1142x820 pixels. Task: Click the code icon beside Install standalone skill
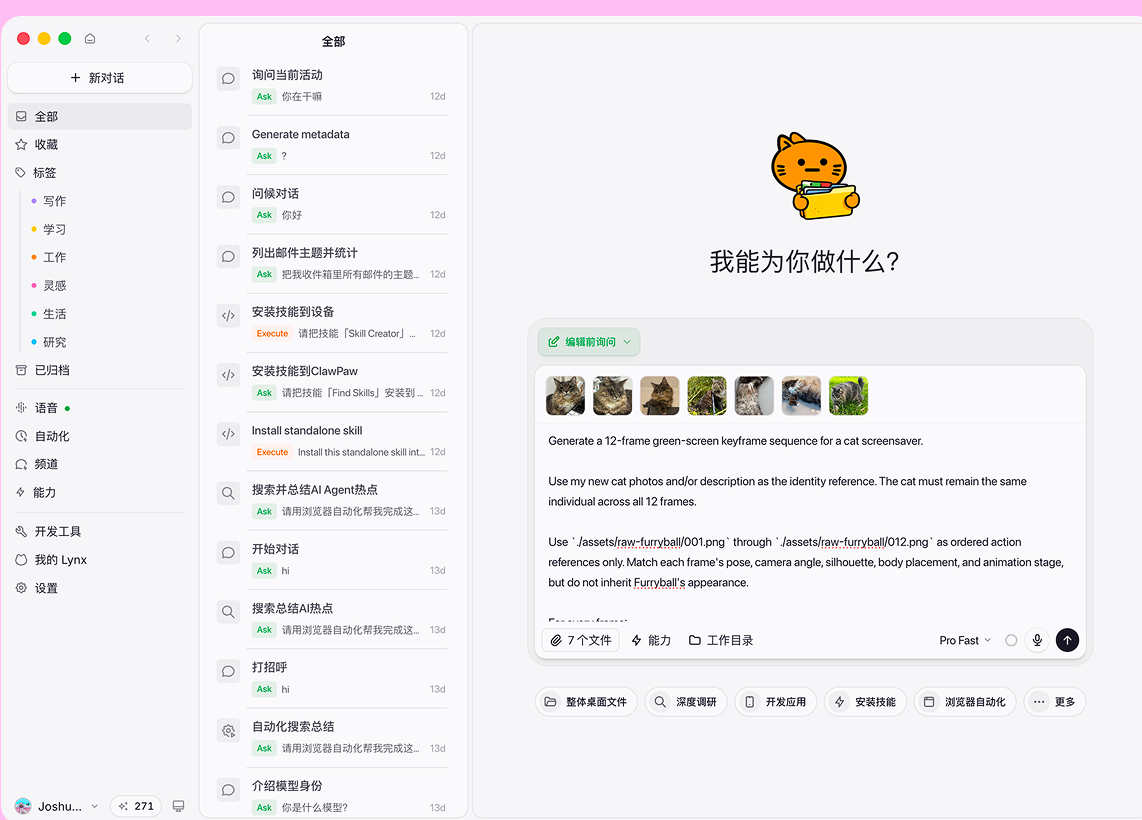(x=228, y=435)
